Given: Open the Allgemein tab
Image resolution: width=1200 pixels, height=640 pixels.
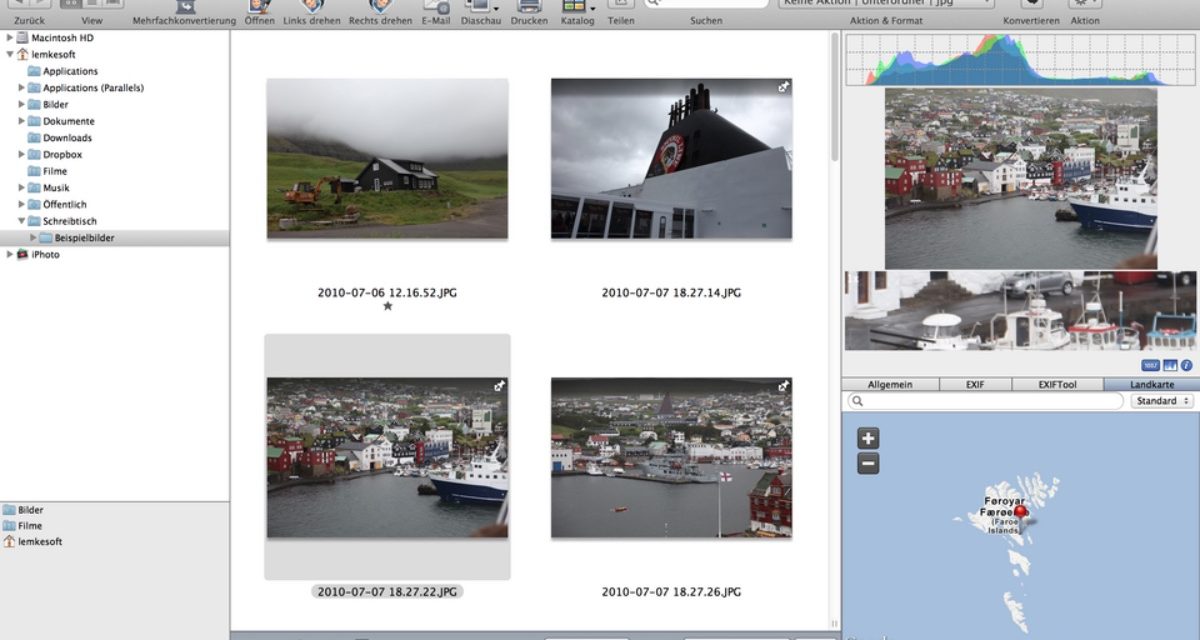Looking at the screenshot, I should (889, 385).
